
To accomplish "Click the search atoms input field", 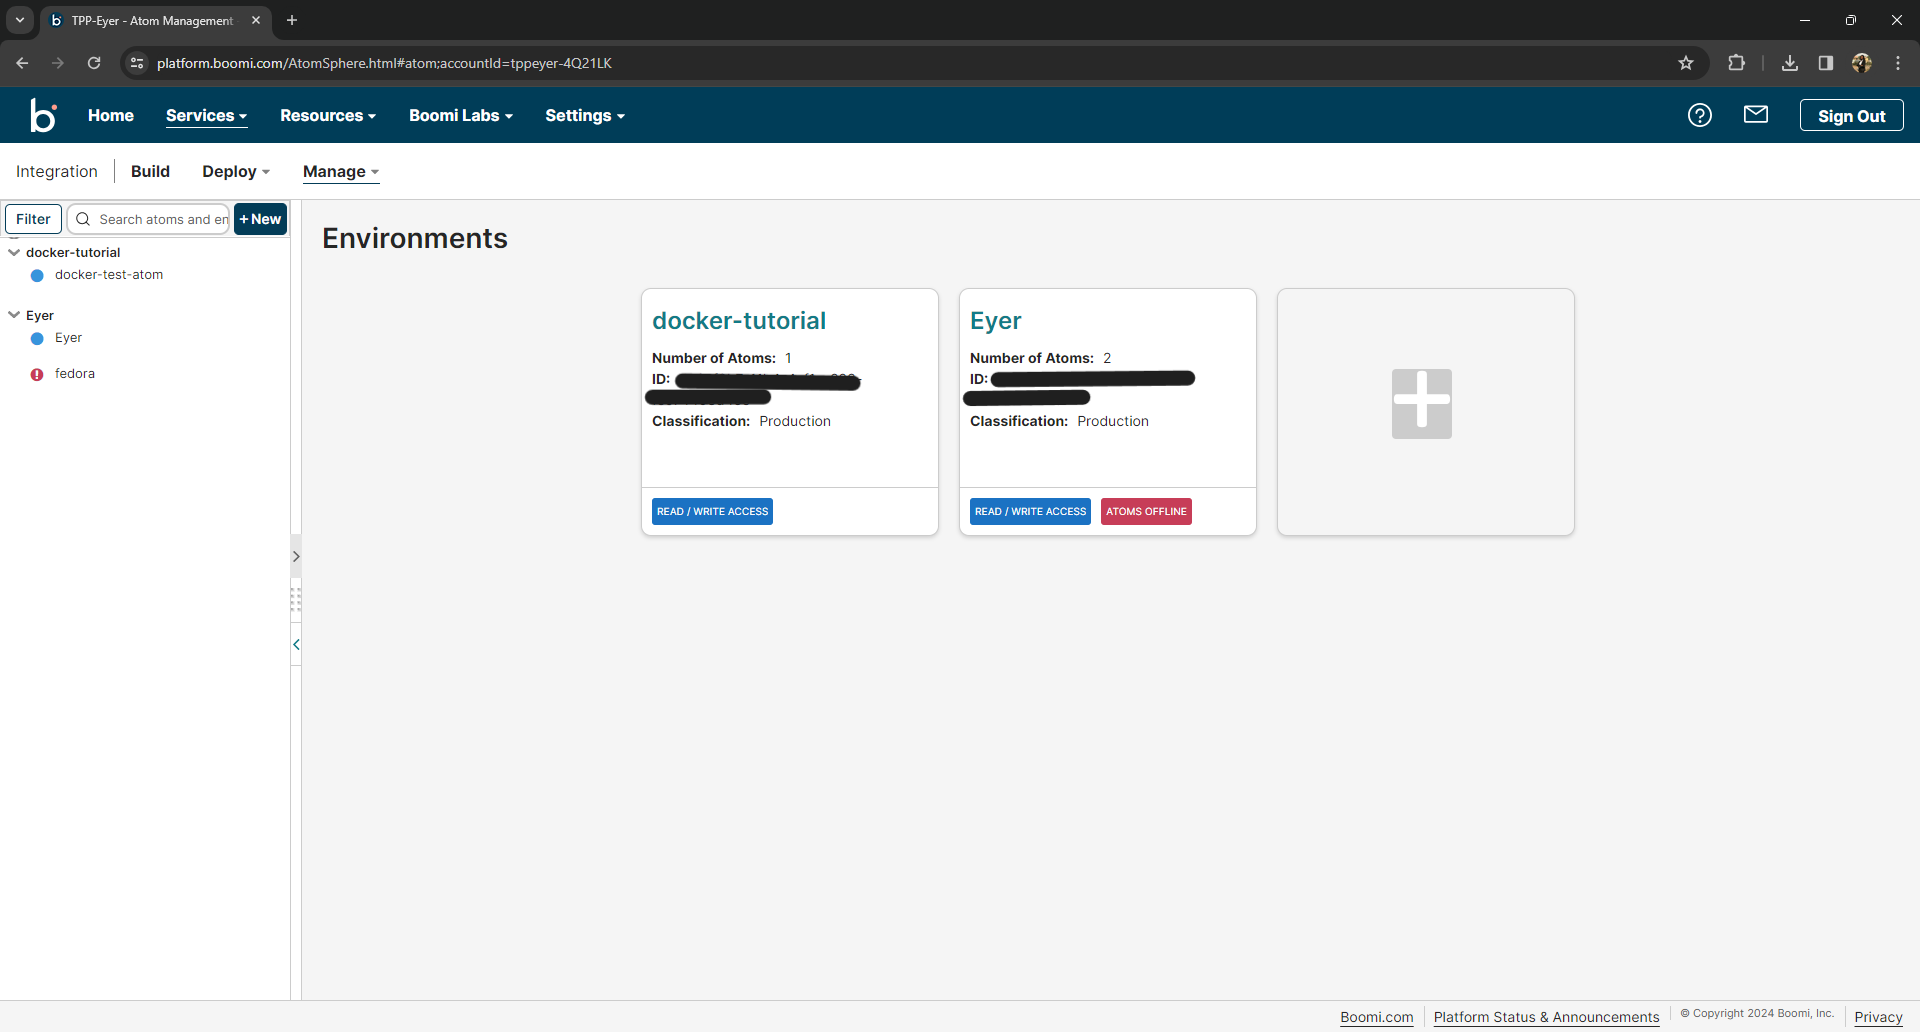I will (160, 219).
